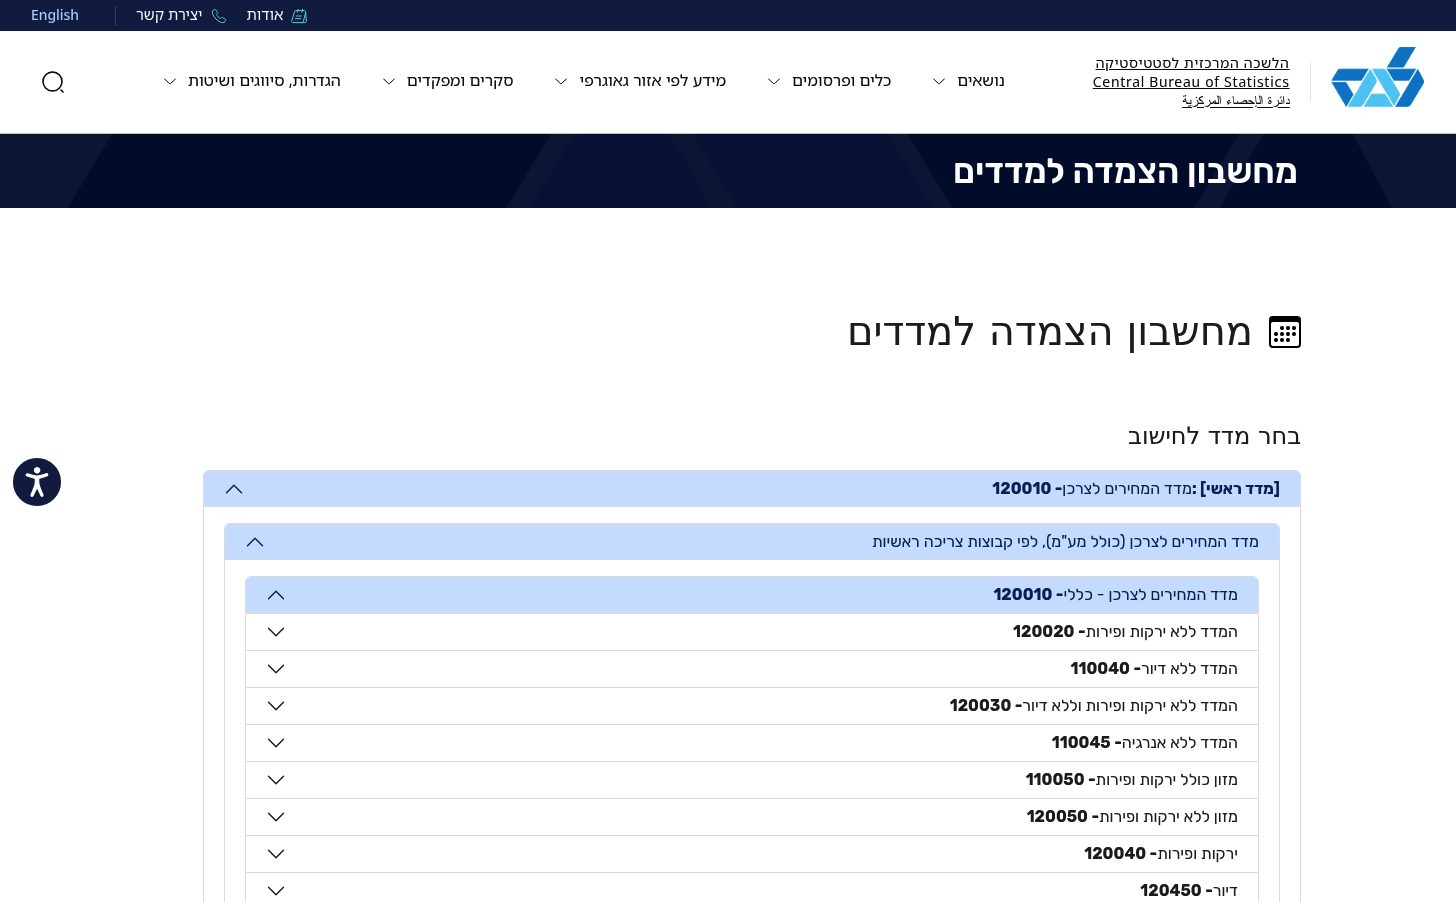Image resolution: width=1456 pixels, height=910 pixels.
Task: Click calendar icon next to page heading
Action: pyautogui.click(x=1285, y=332)
